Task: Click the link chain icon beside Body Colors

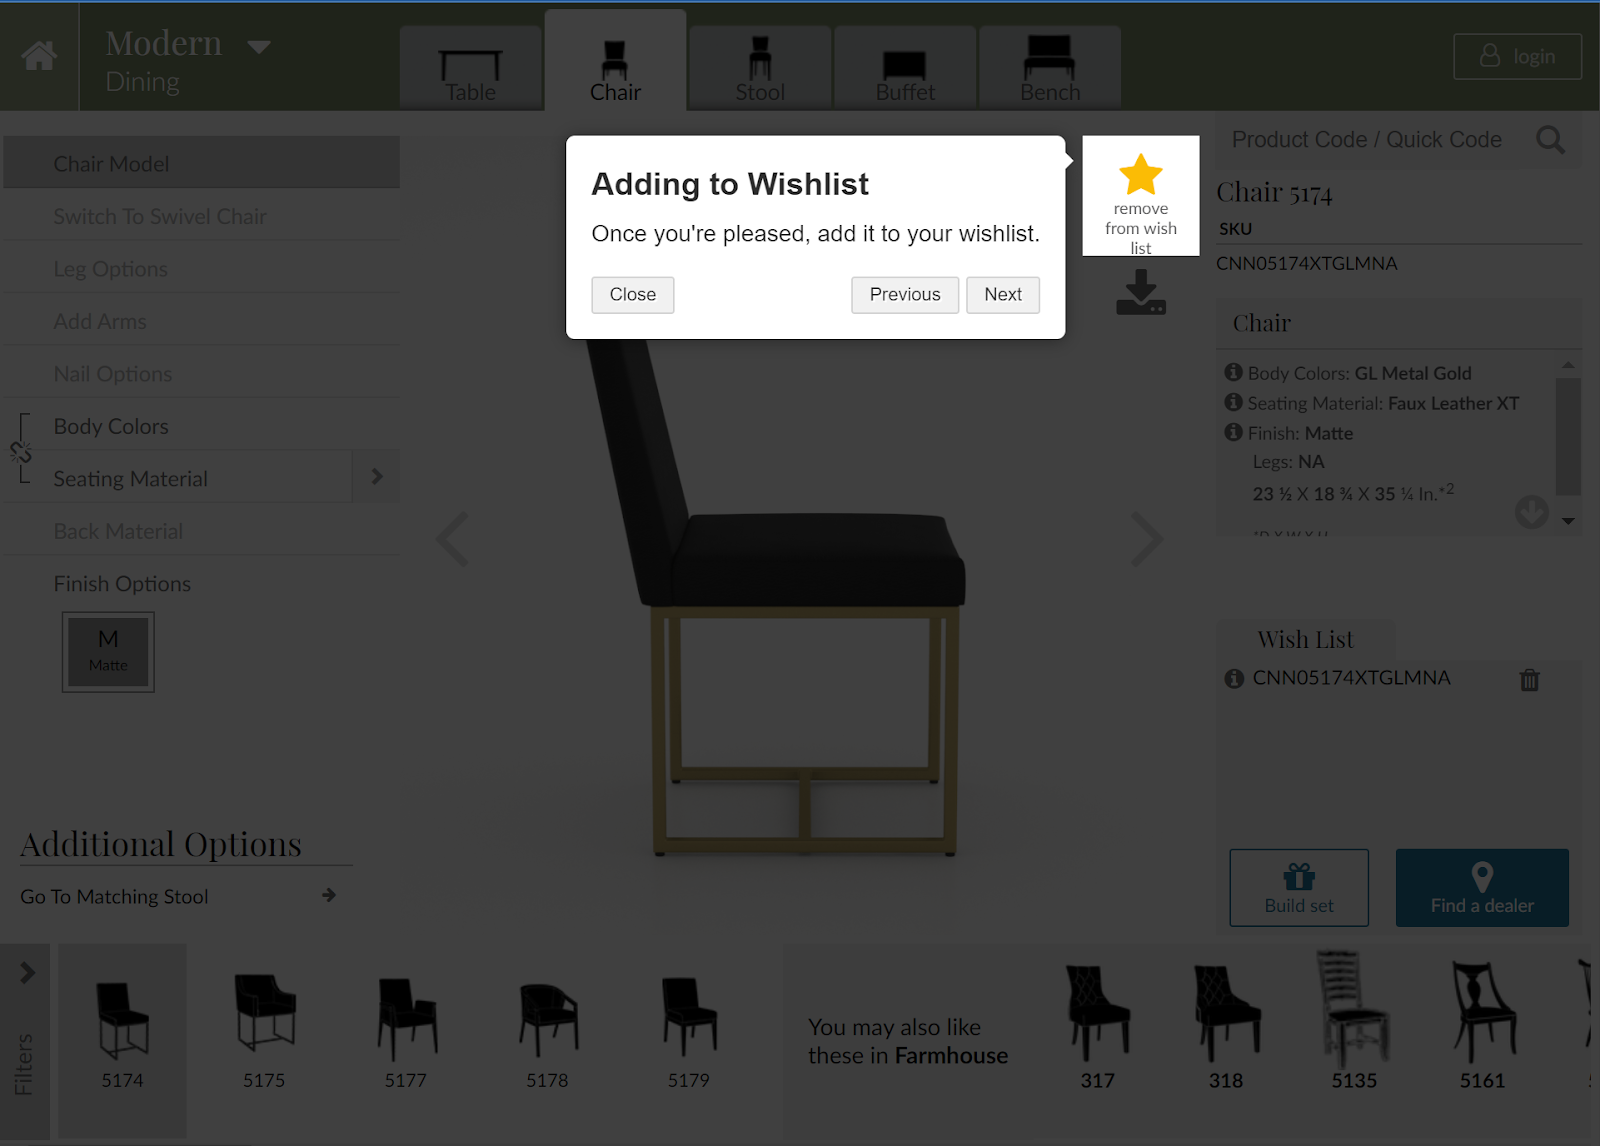Action: tap(21, 452)
